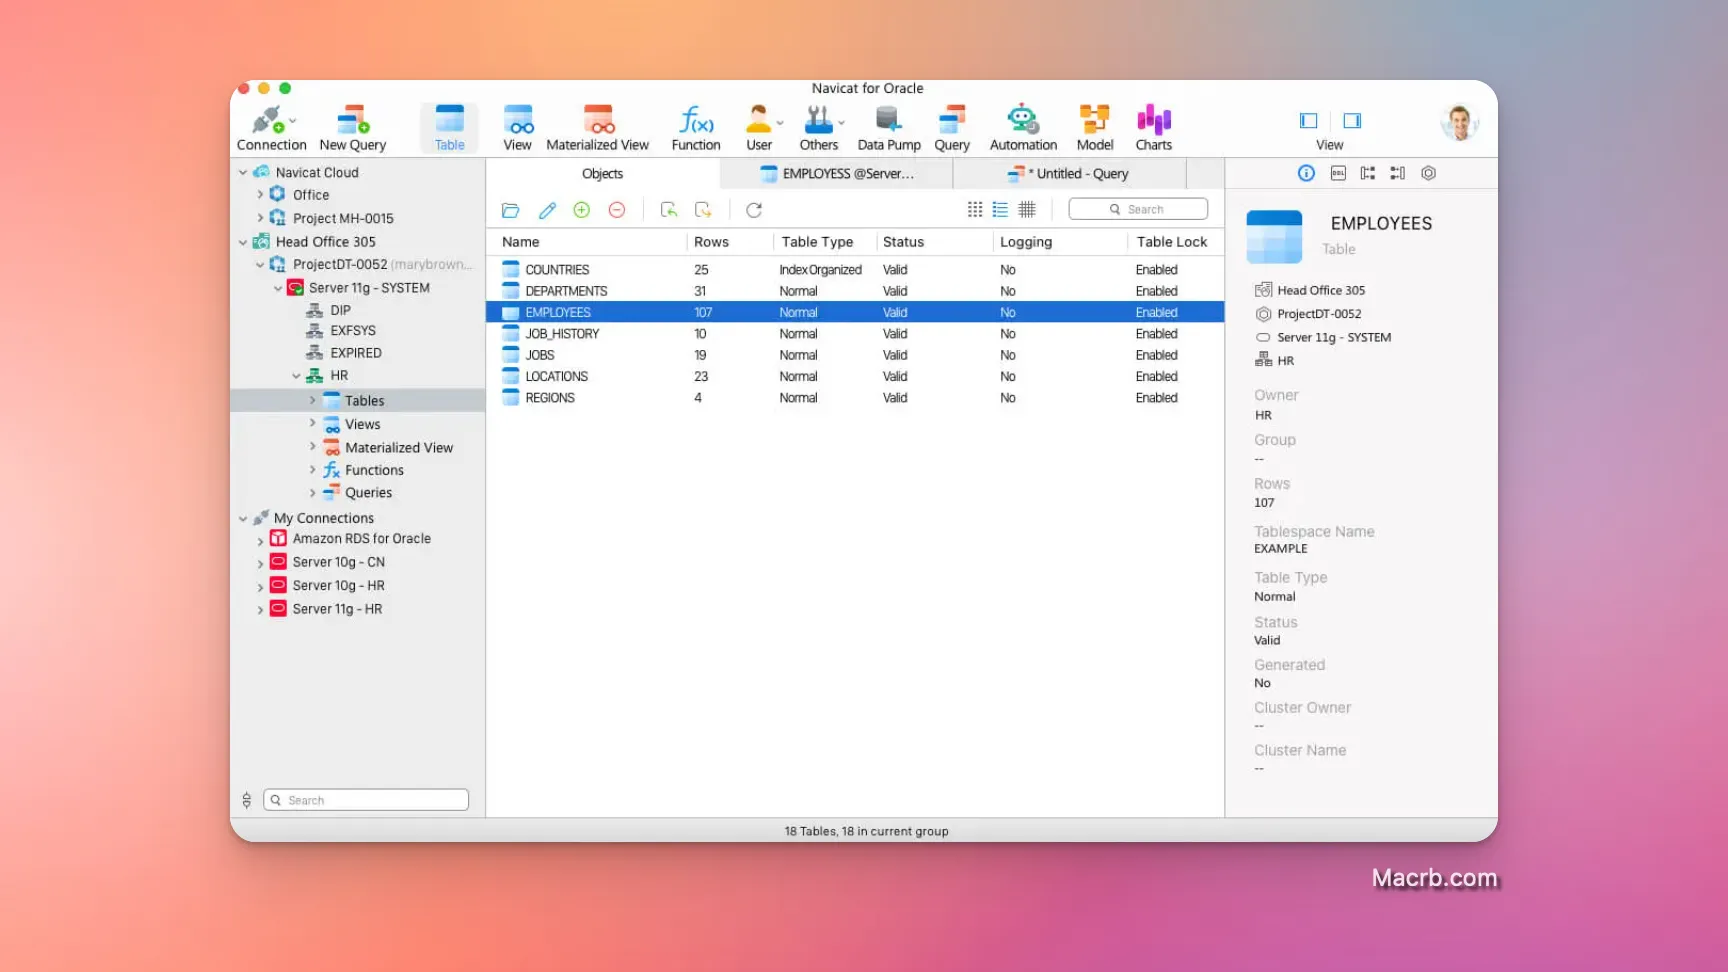Open the Function toolbar icon
This screenshot has height=972, width=1728.
(696, 128)
